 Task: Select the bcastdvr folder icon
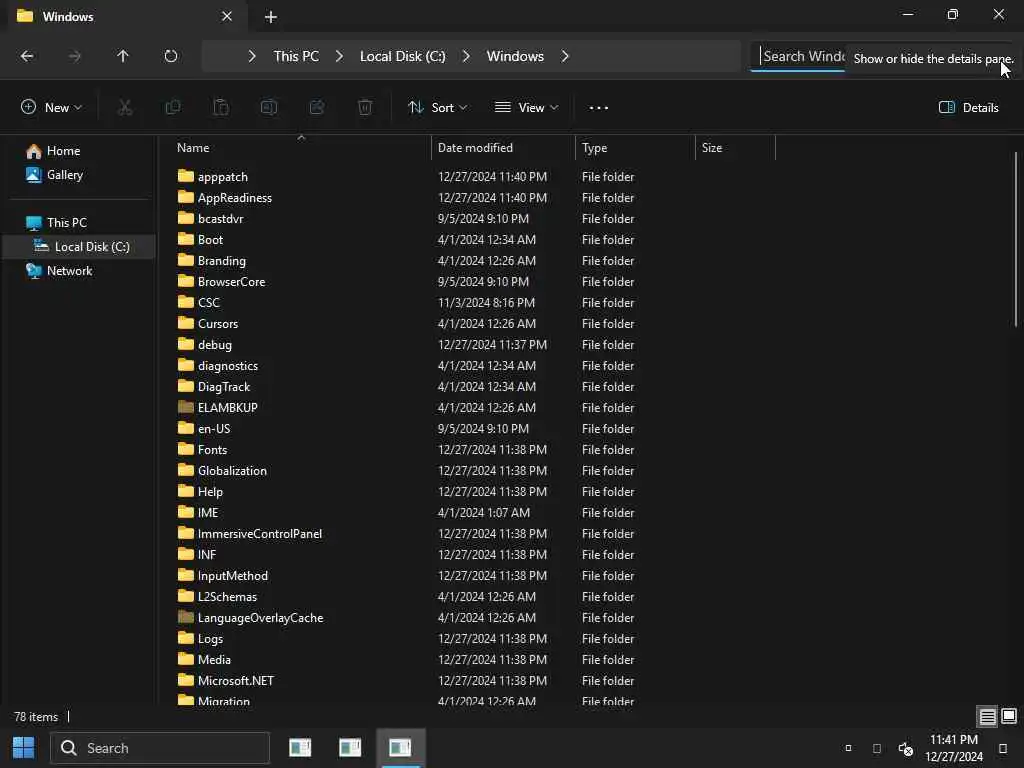point(186,218)
